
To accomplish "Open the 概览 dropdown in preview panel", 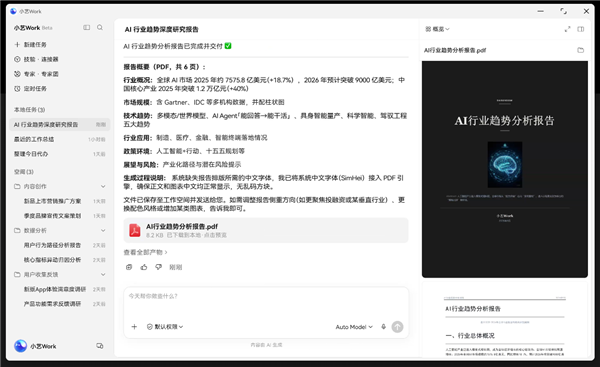I will pyautogui.click(x=437, y=29).
